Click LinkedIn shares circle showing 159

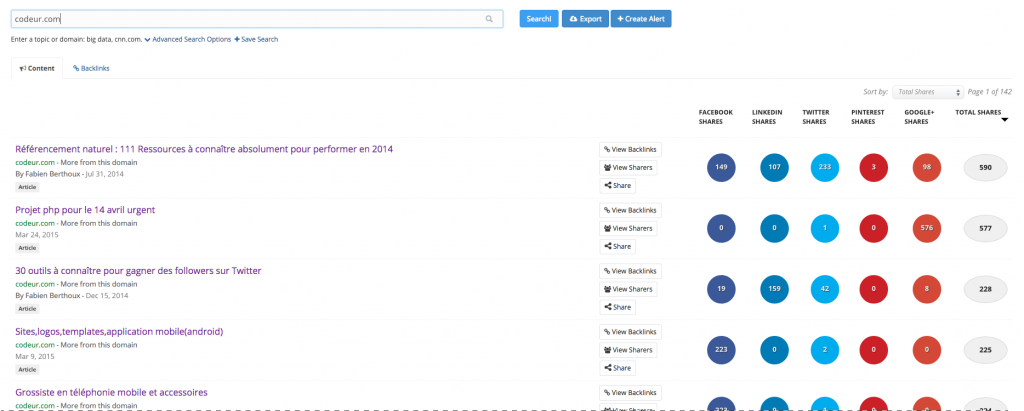(774, 289)
